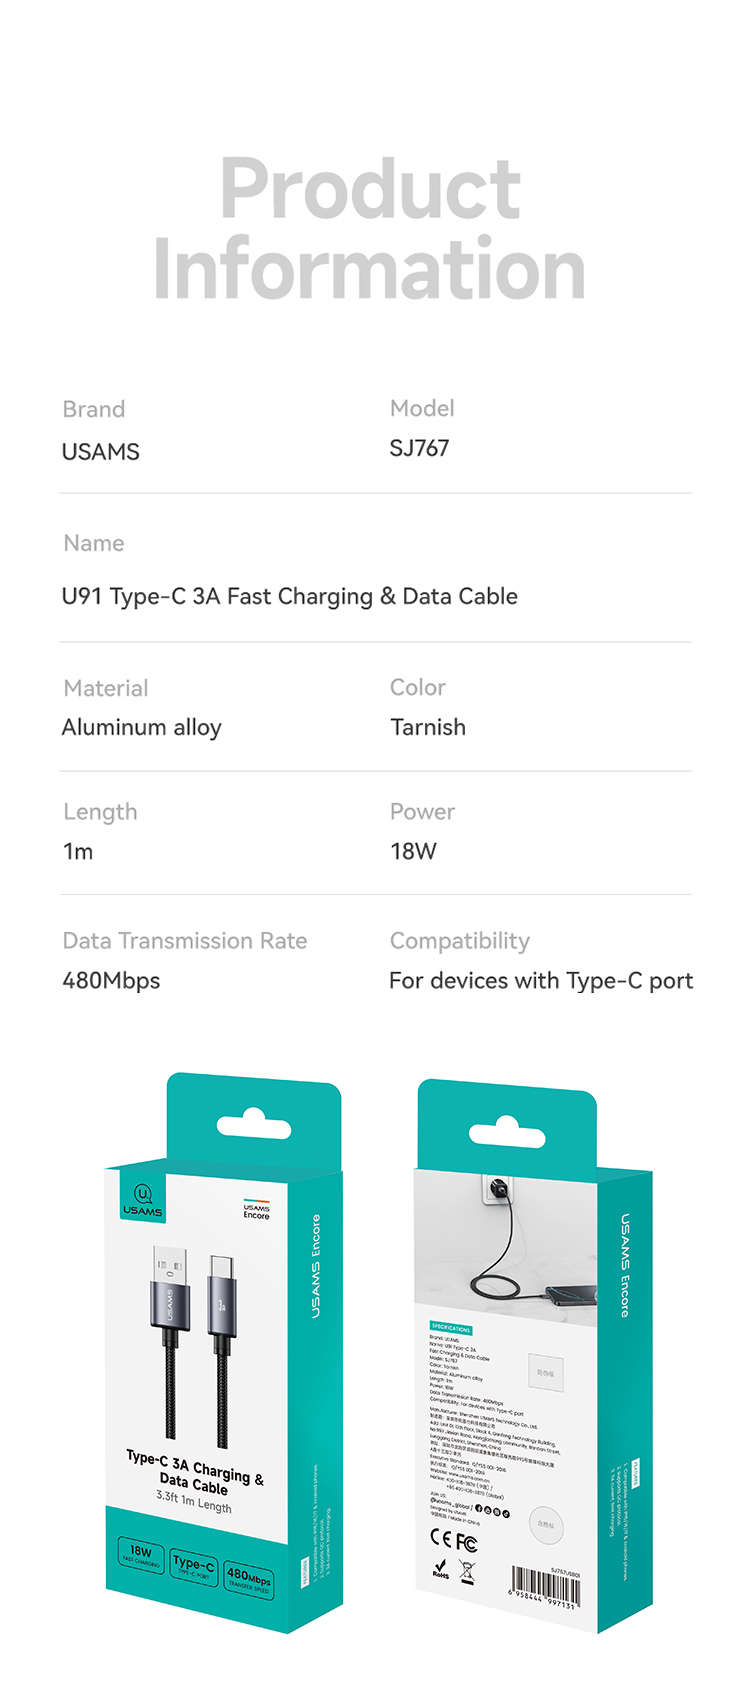This screenshot has height=1699, width=750.
Task: Click the FC certification mark
Action: click(x=466, y=1543)
